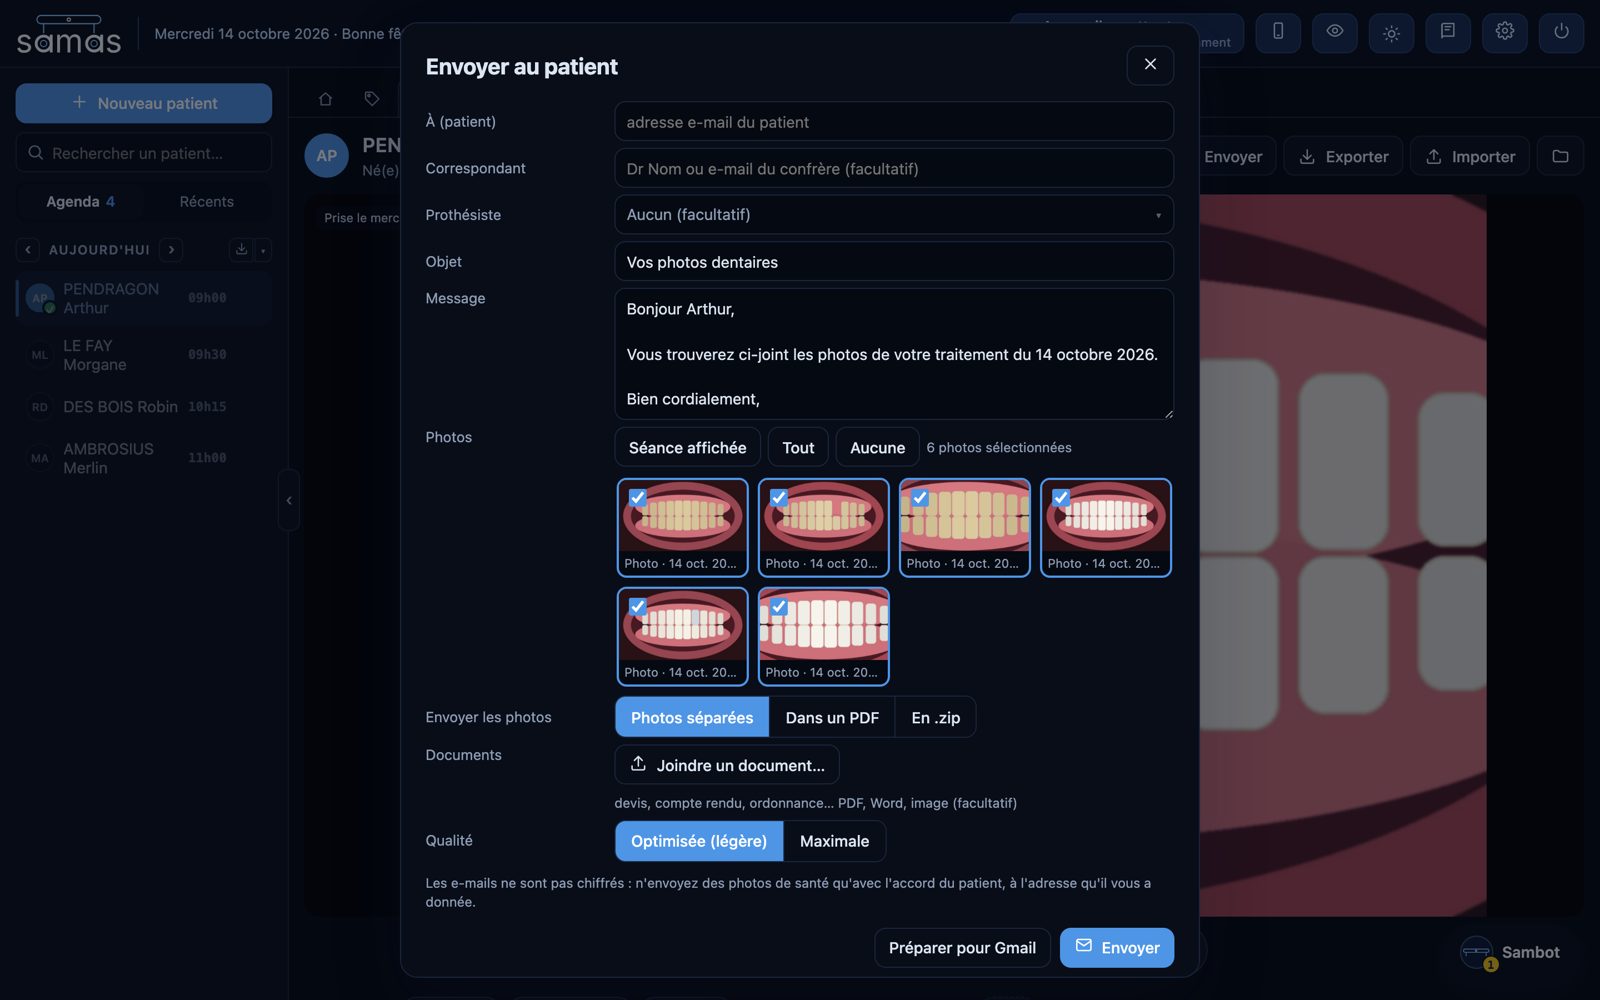Click the AP patient avatar in header

tap(326, 156)
